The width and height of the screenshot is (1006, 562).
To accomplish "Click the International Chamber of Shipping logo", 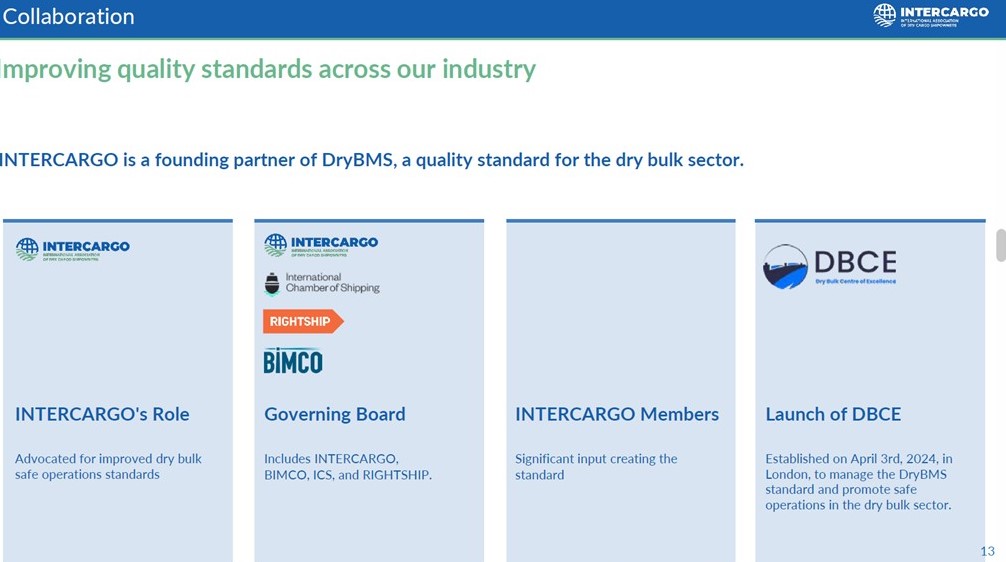I will click(321, 284).
